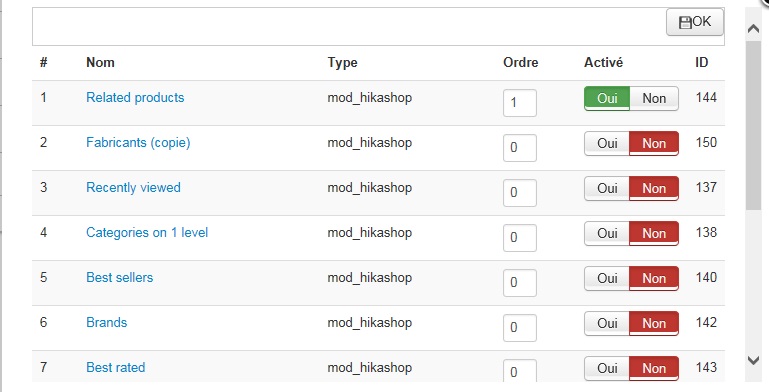Activate Best sellers with Oui
The image size is (769, 392).
(x=607, y=279)
